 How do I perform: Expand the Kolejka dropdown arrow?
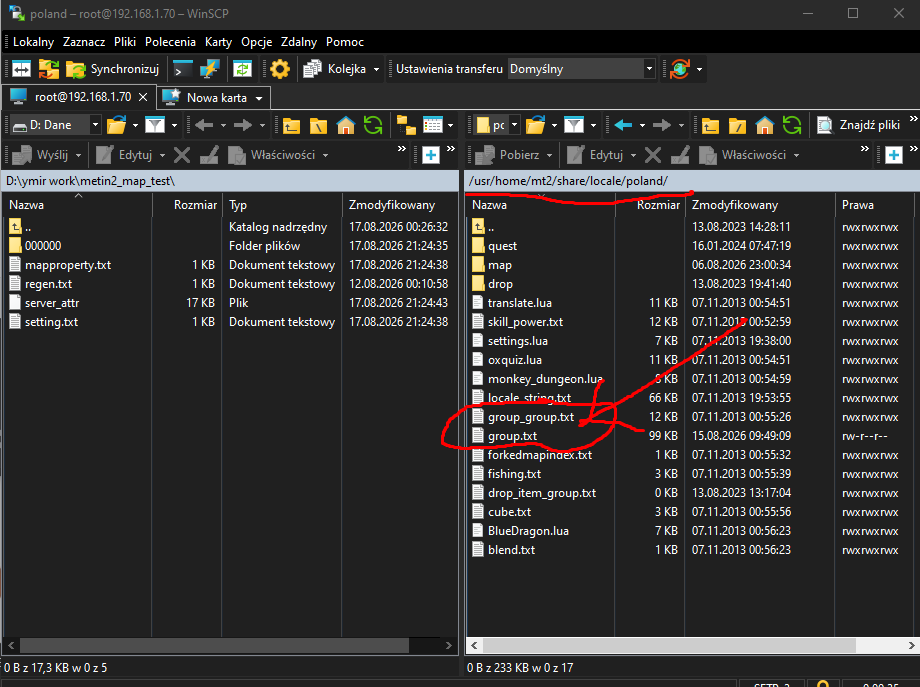click(376, 69)
